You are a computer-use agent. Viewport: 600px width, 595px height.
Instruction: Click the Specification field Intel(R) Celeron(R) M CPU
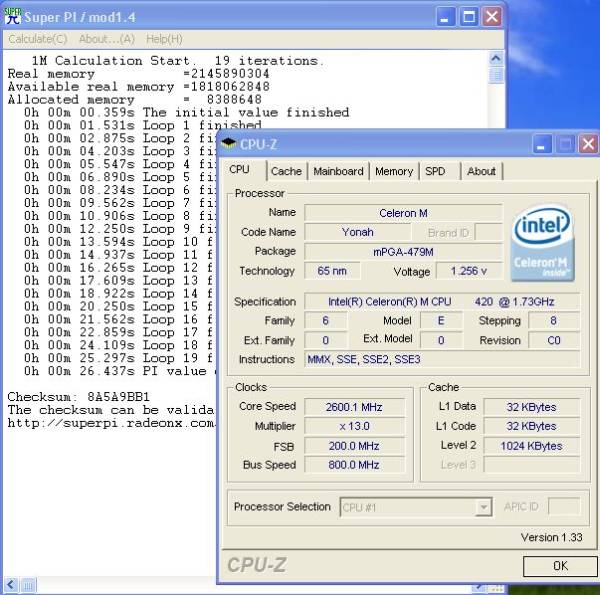tap(442, 302)
